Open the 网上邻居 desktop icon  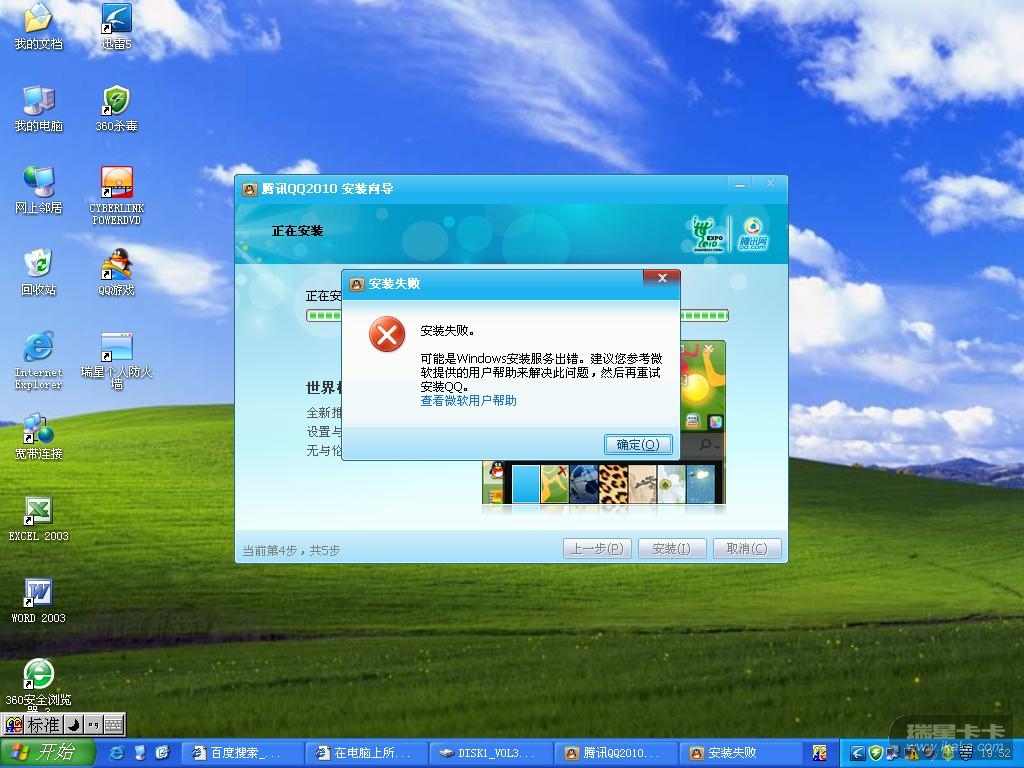38,190
